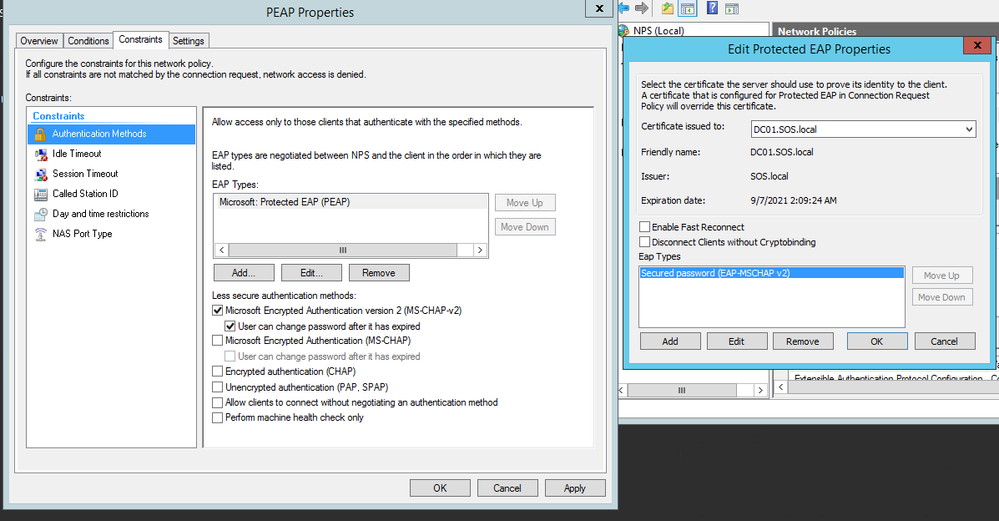
Task: Select Day and time restrictions constraint
Action: tap(100, 213)
